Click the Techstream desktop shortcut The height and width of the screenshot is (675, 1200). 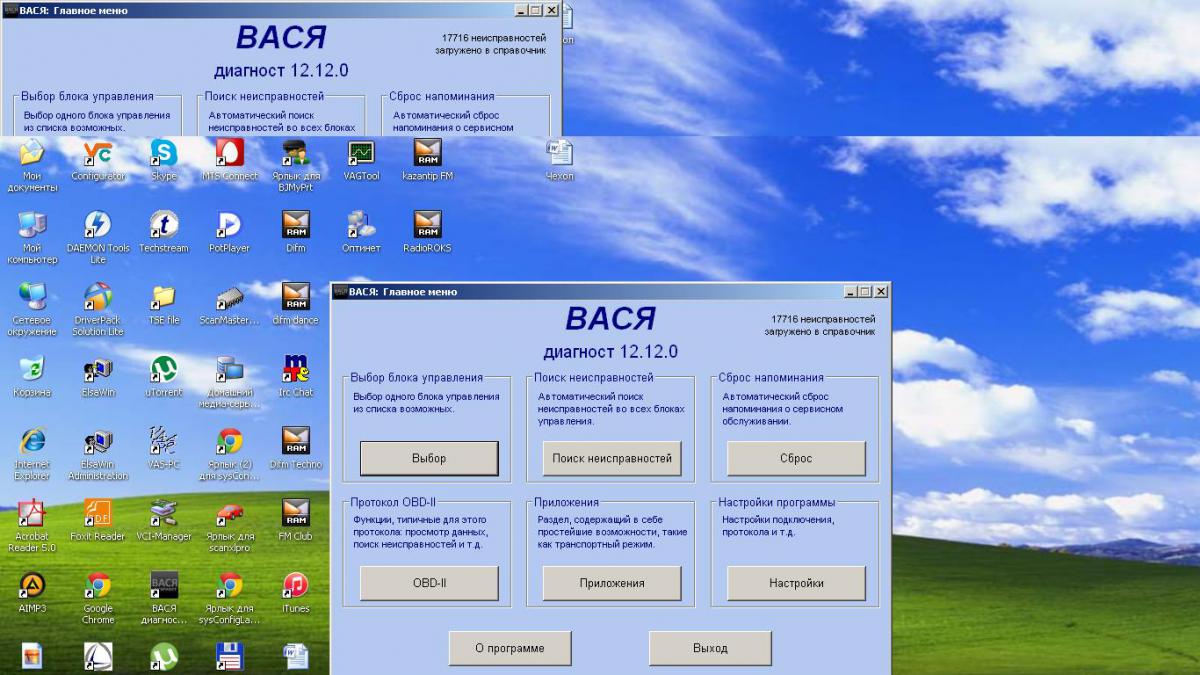tap(164, 231)
